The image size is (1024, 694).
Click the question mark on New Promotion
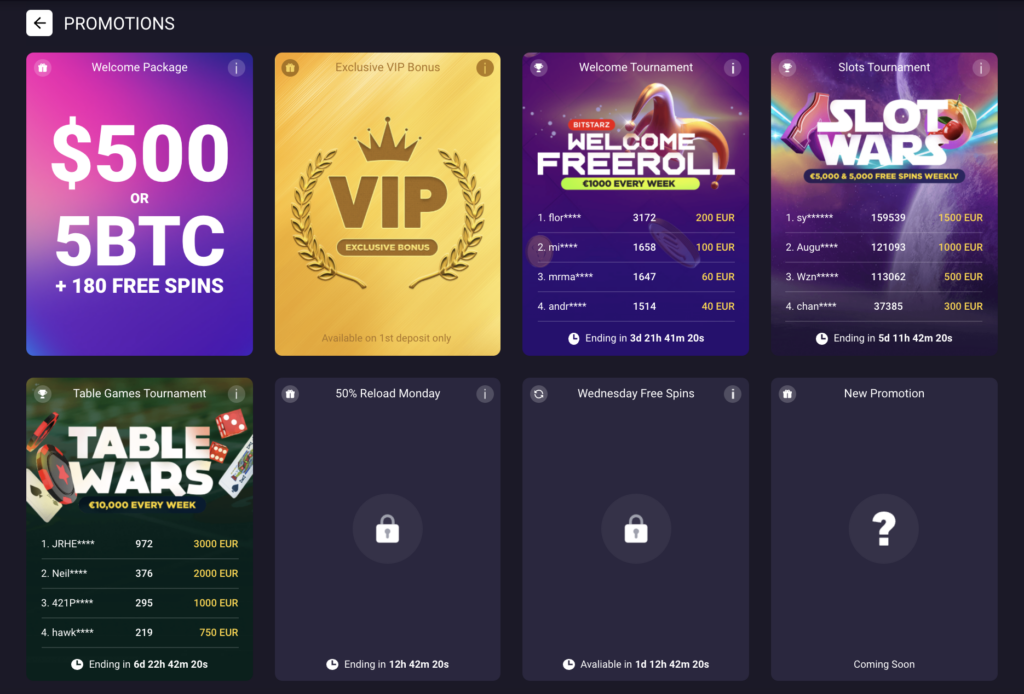click(x=884, y=529)
